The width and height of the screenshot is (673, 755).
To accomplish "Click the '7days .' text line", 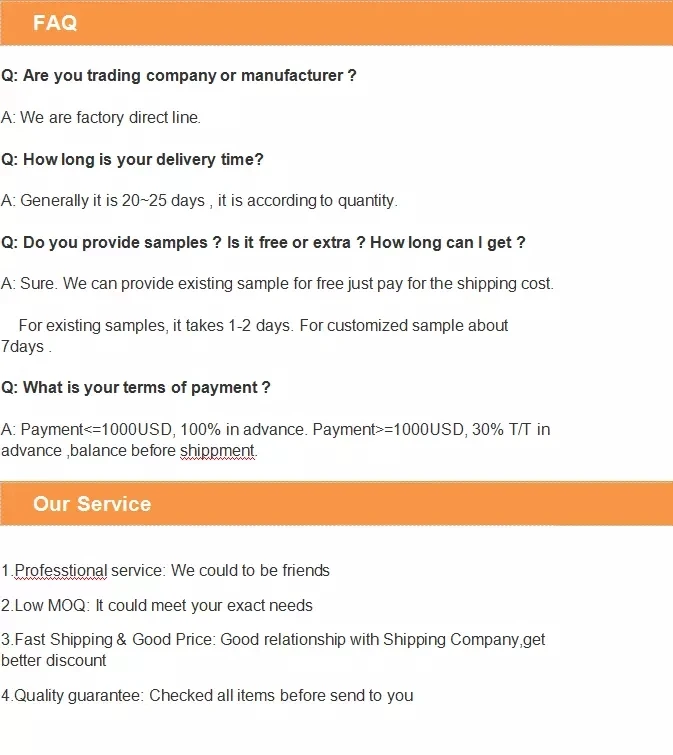I will [x=26, y=347].
